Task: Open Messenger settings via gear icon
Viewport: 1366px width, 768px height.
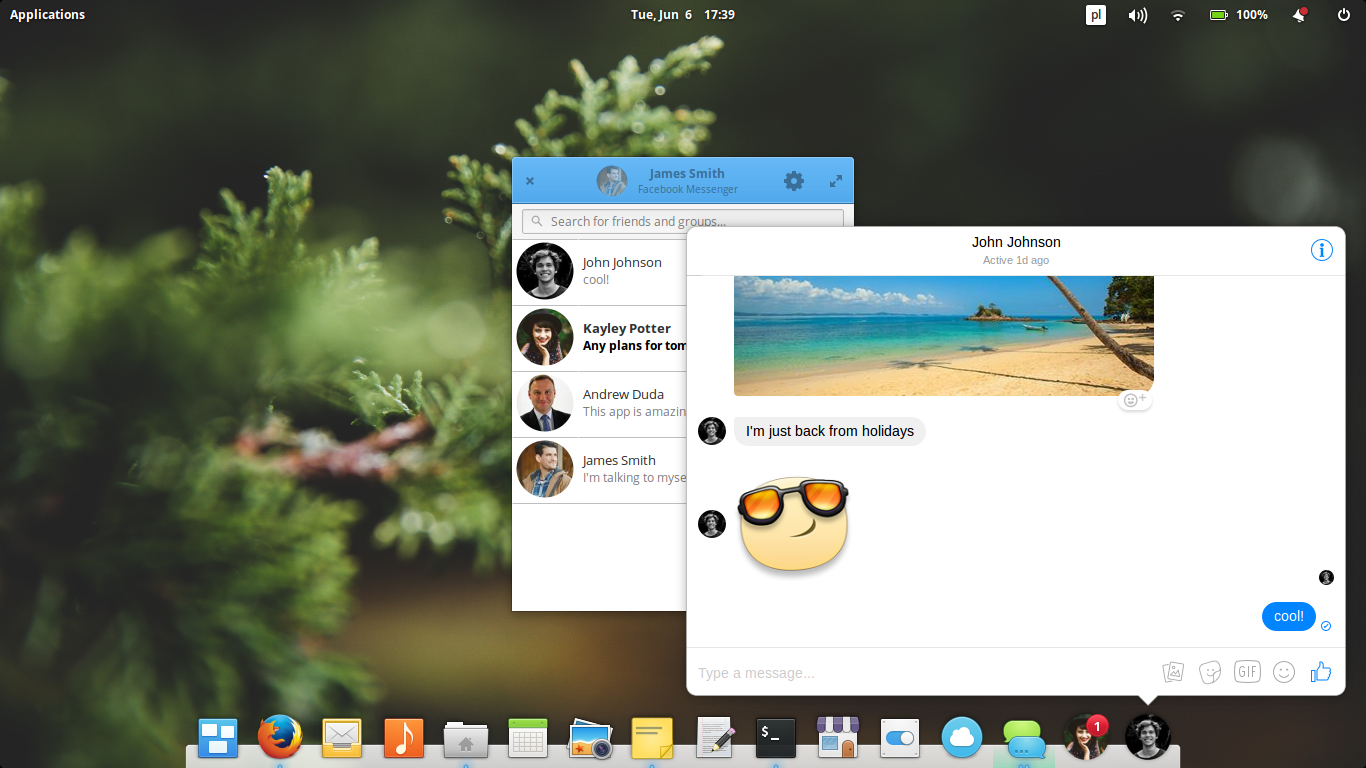Action: point(793,181)
